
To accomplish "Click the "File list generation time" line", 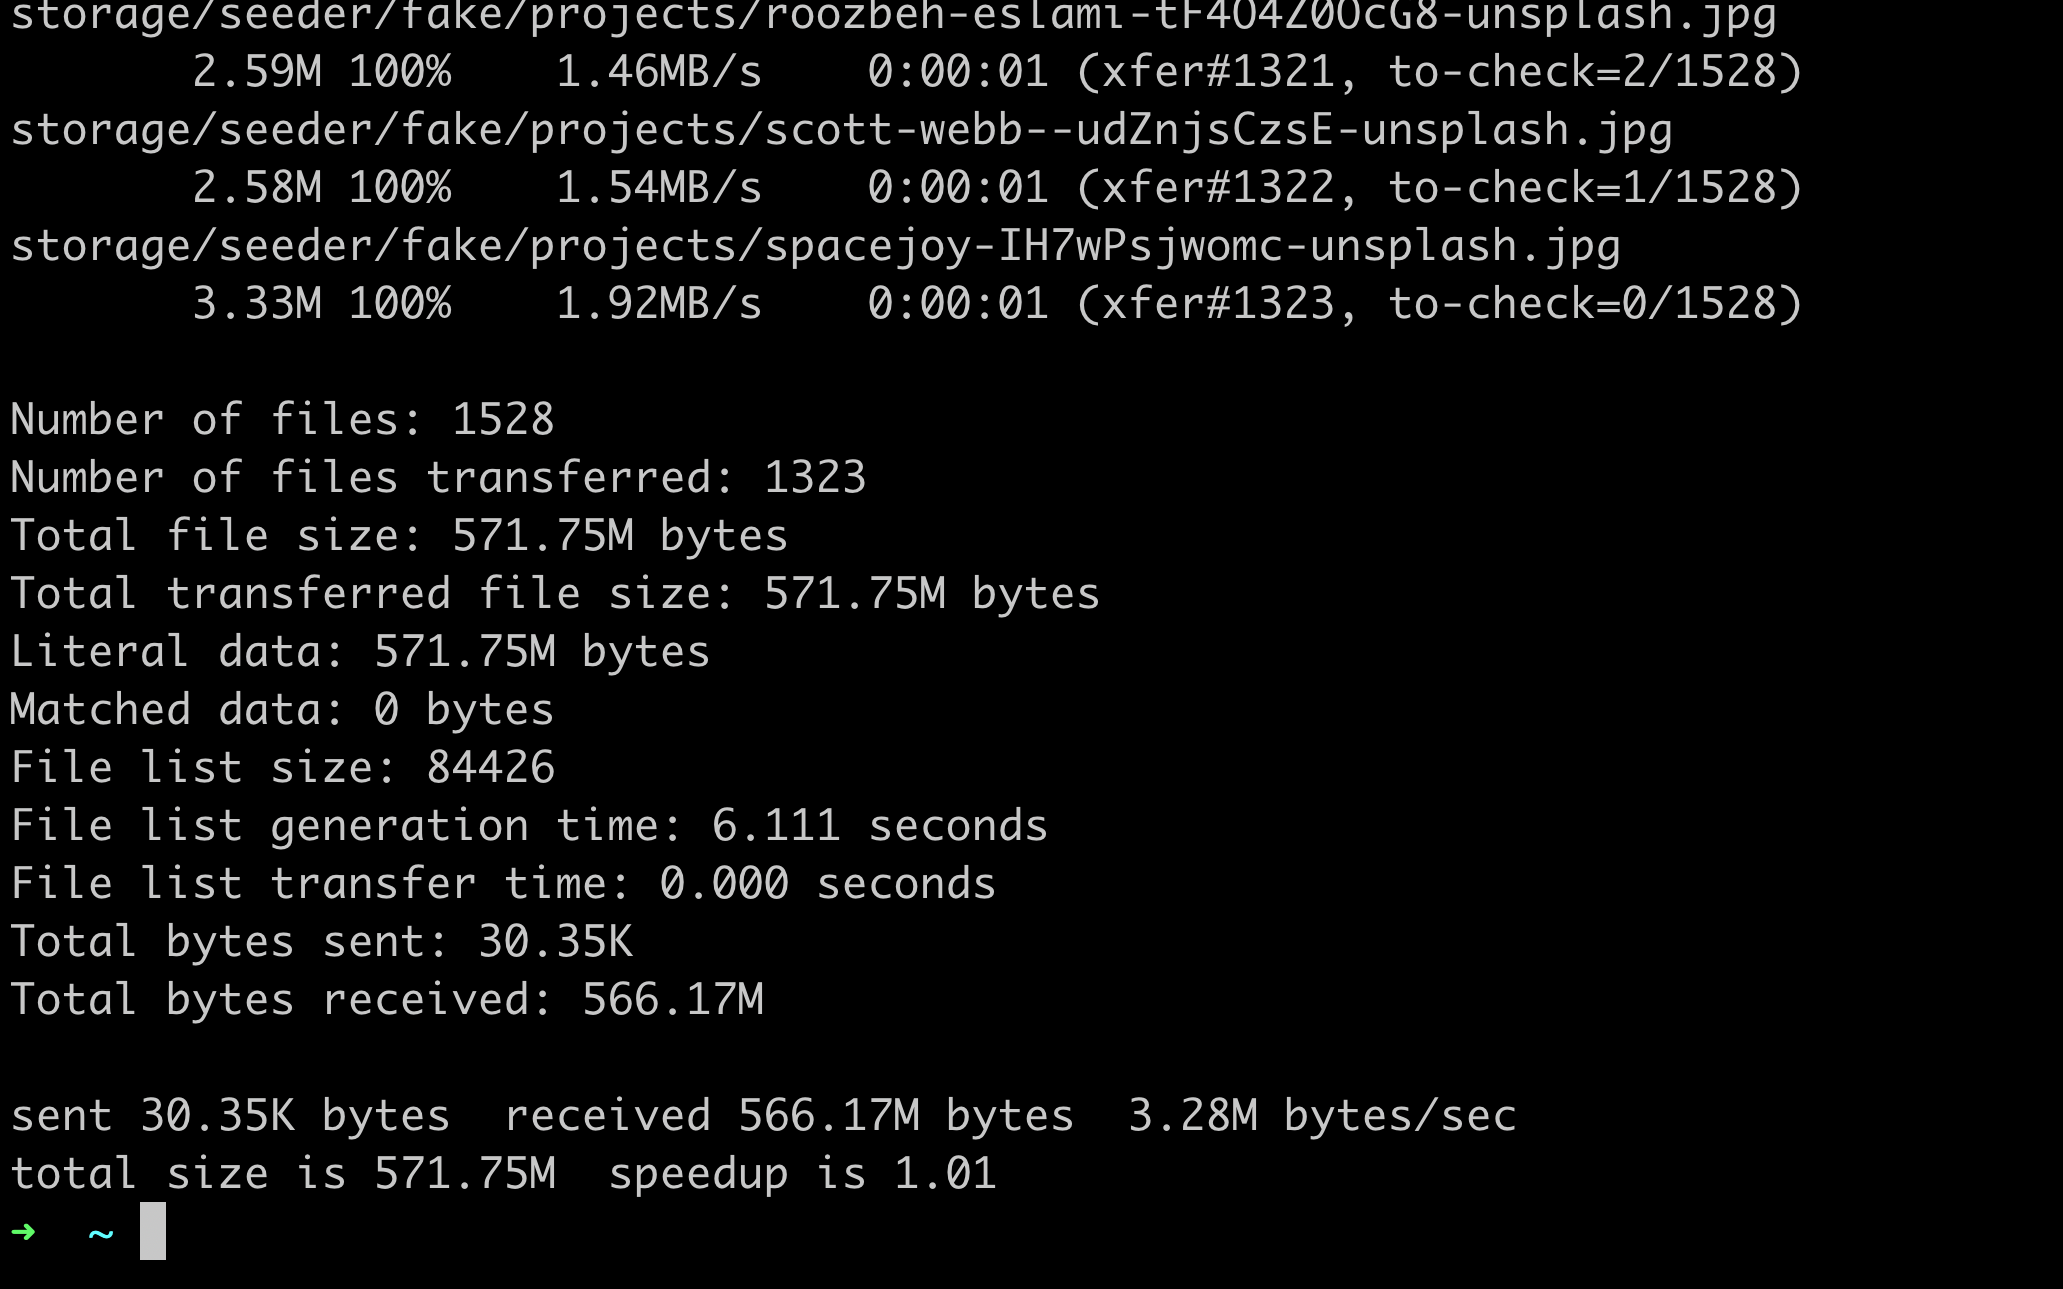I will 529,826.
